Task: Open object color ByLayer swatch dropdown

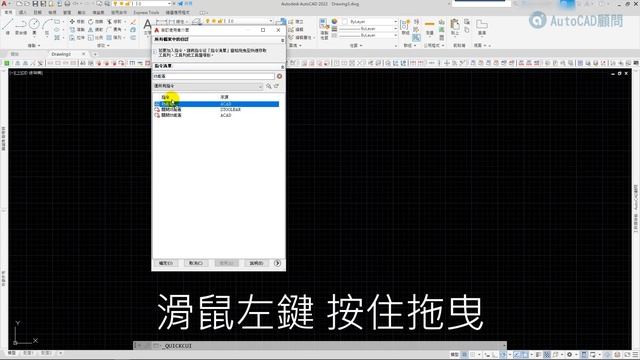Action: coord(370,21)
